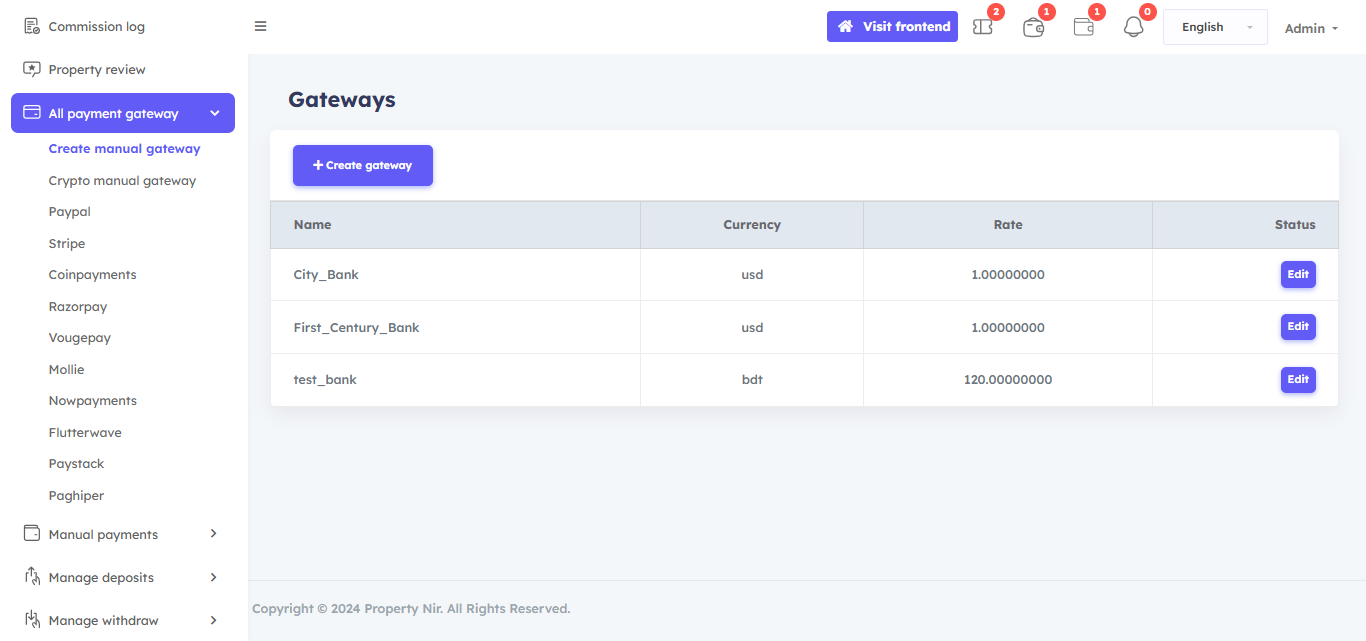Expand the Manual payments chevron
1366x641 pixels.
click(213, 534)
